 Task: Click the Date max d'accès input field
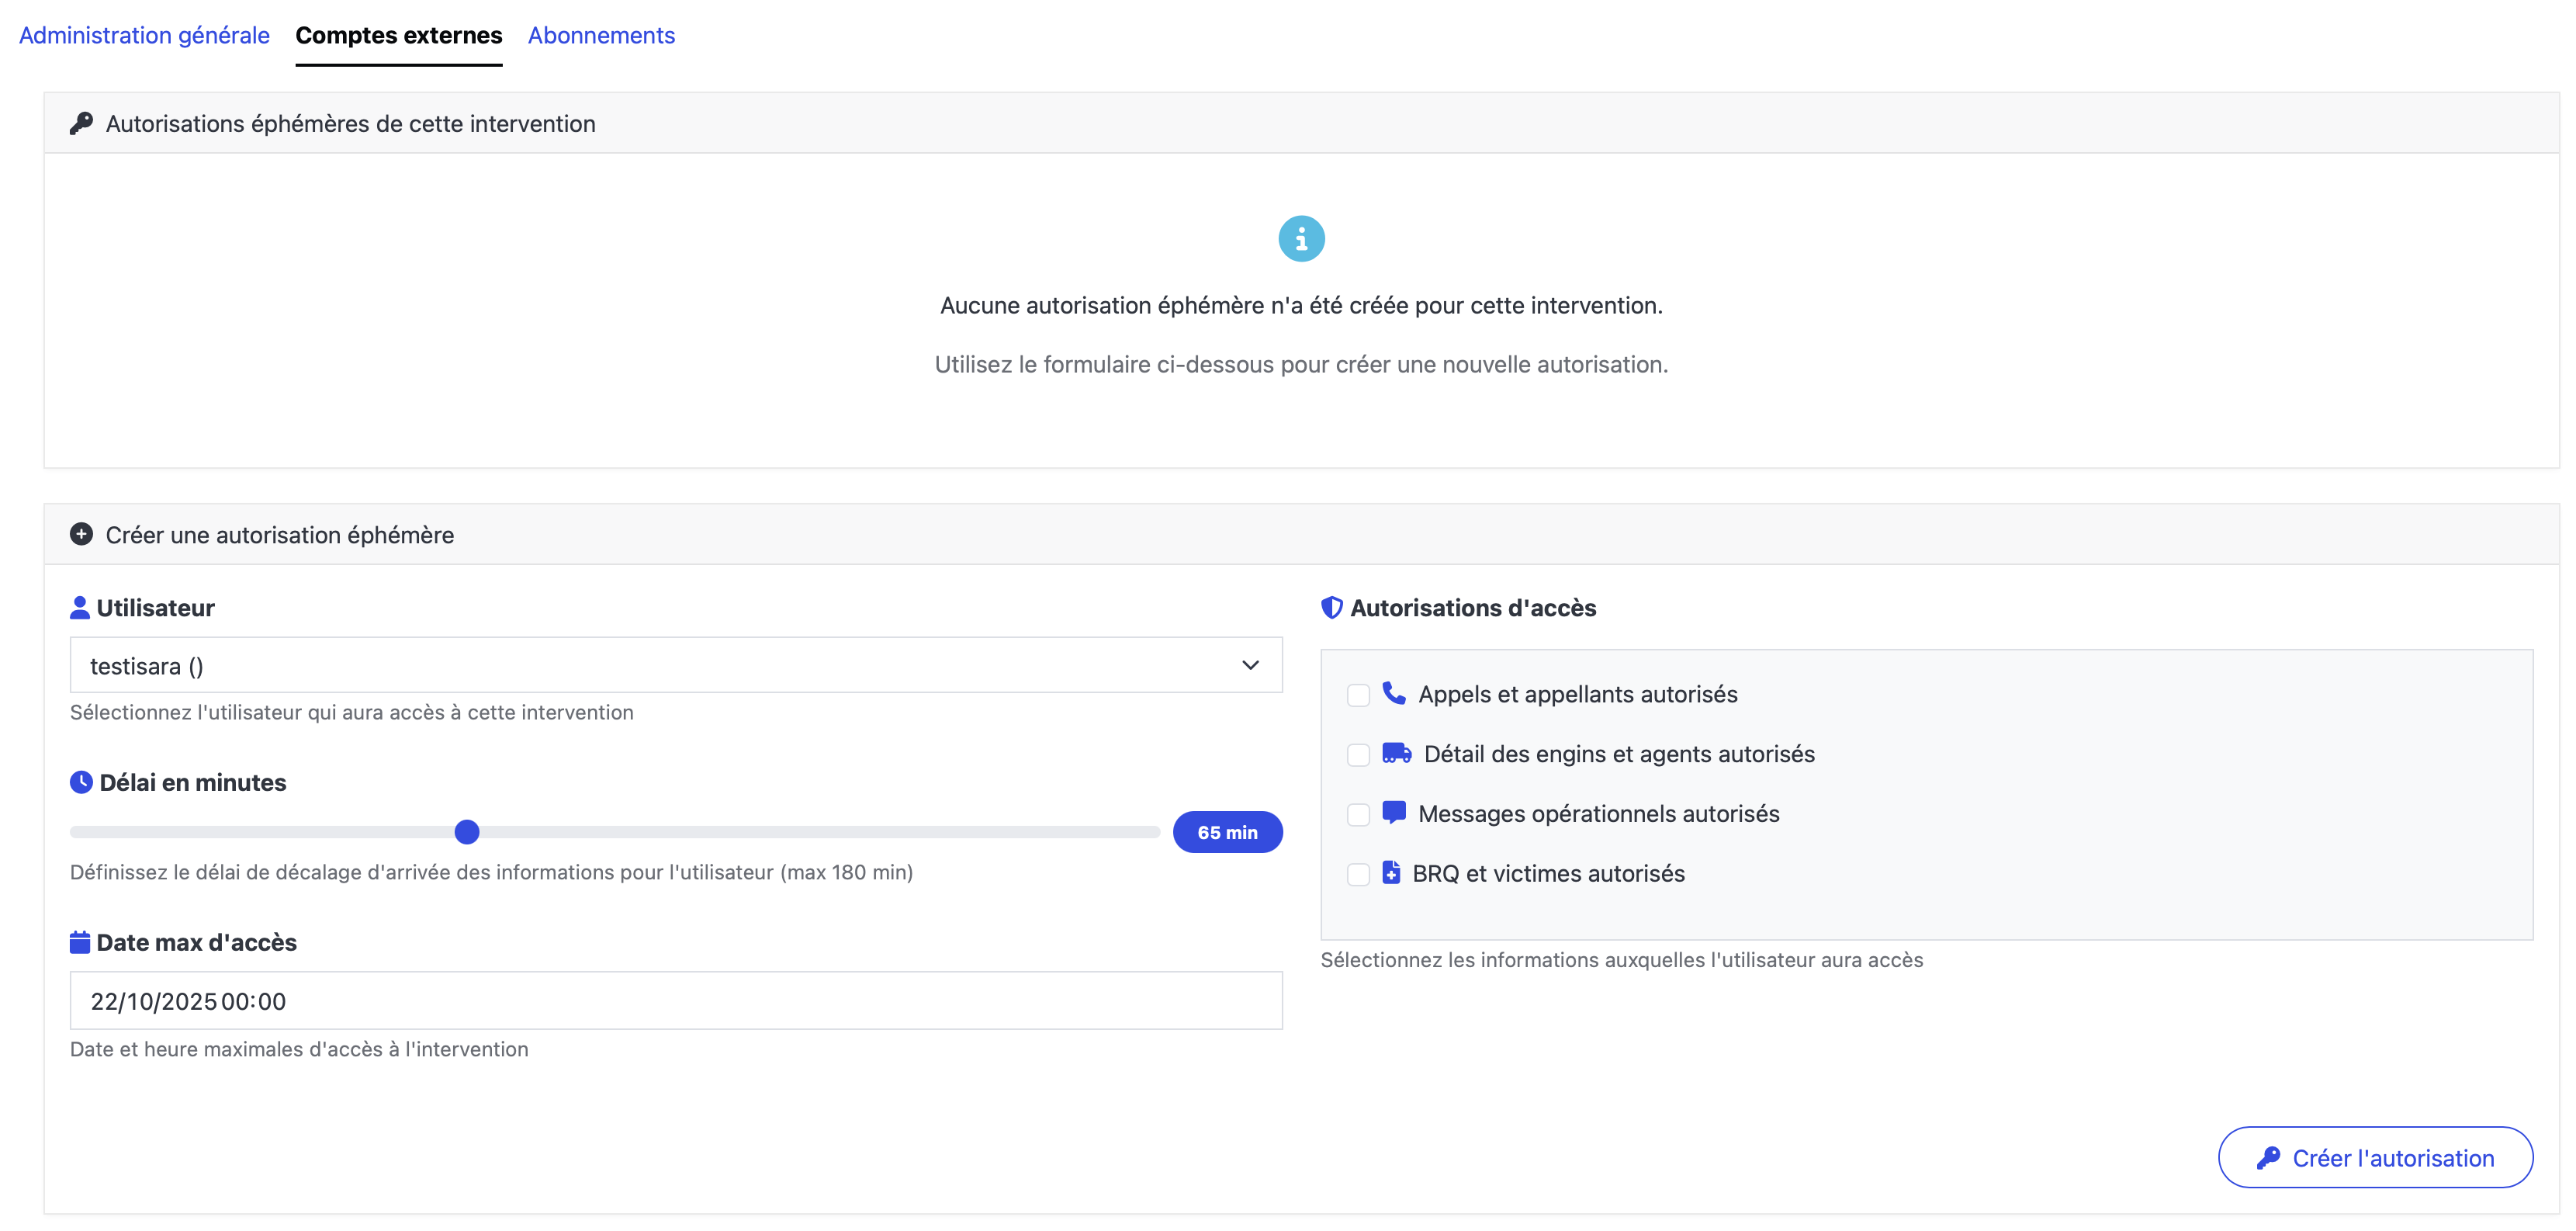coord(675,1001)
